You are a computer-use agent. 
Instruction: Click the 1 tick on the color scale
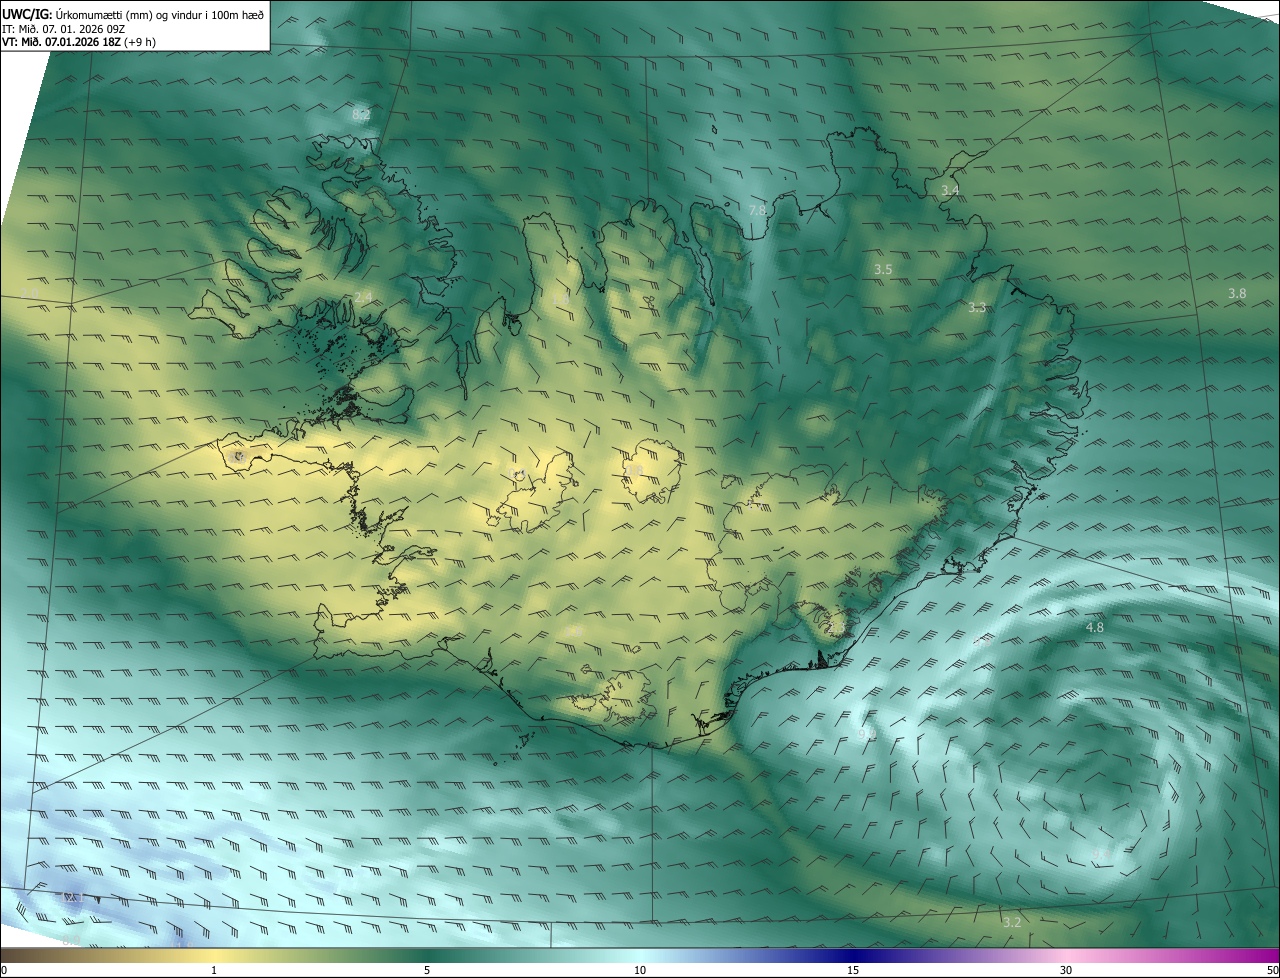pos(214,970)
